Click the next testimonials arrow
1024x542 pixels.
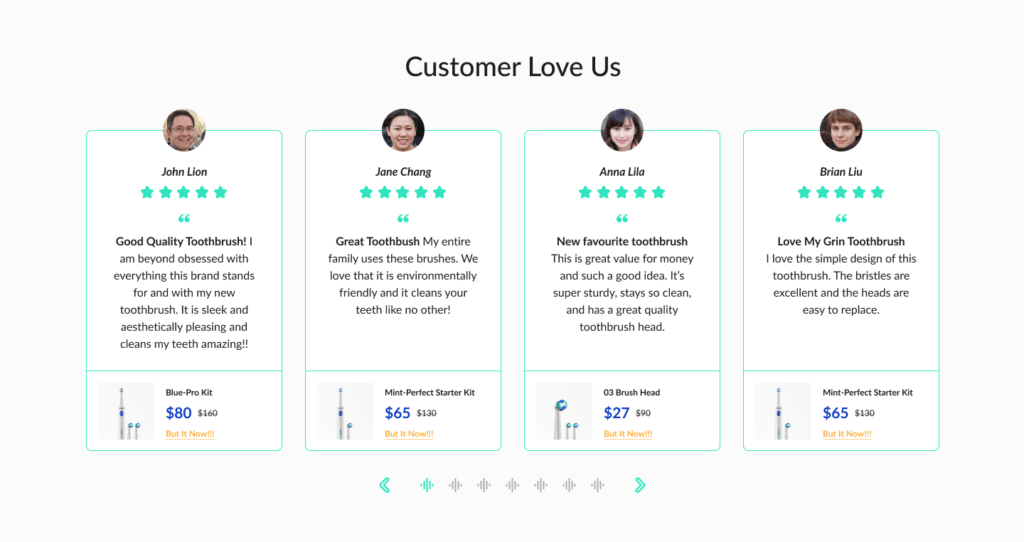pyautogui.click(x=640, y=485)
